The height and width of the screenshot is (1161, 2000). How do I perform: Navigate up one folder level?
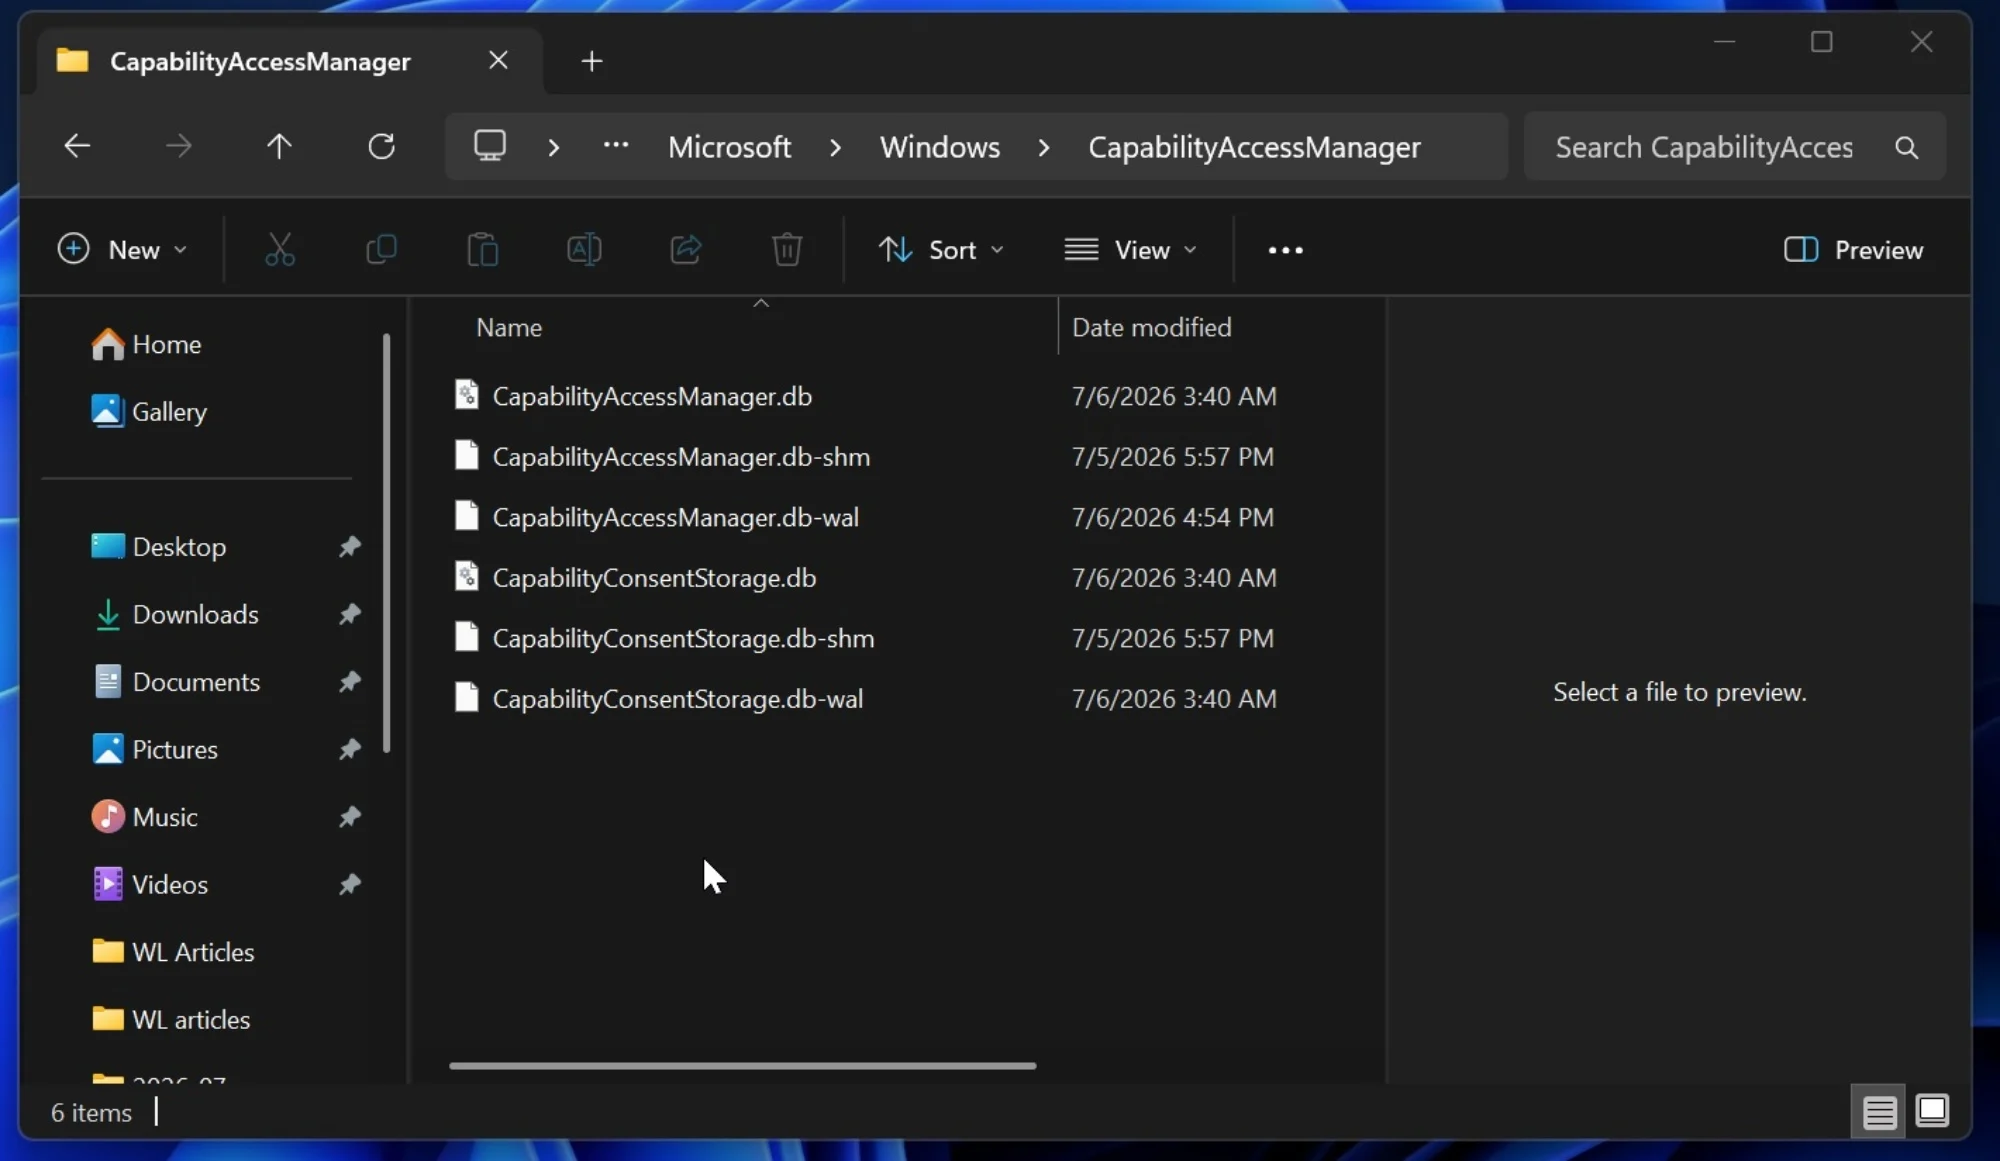[279, 147]
